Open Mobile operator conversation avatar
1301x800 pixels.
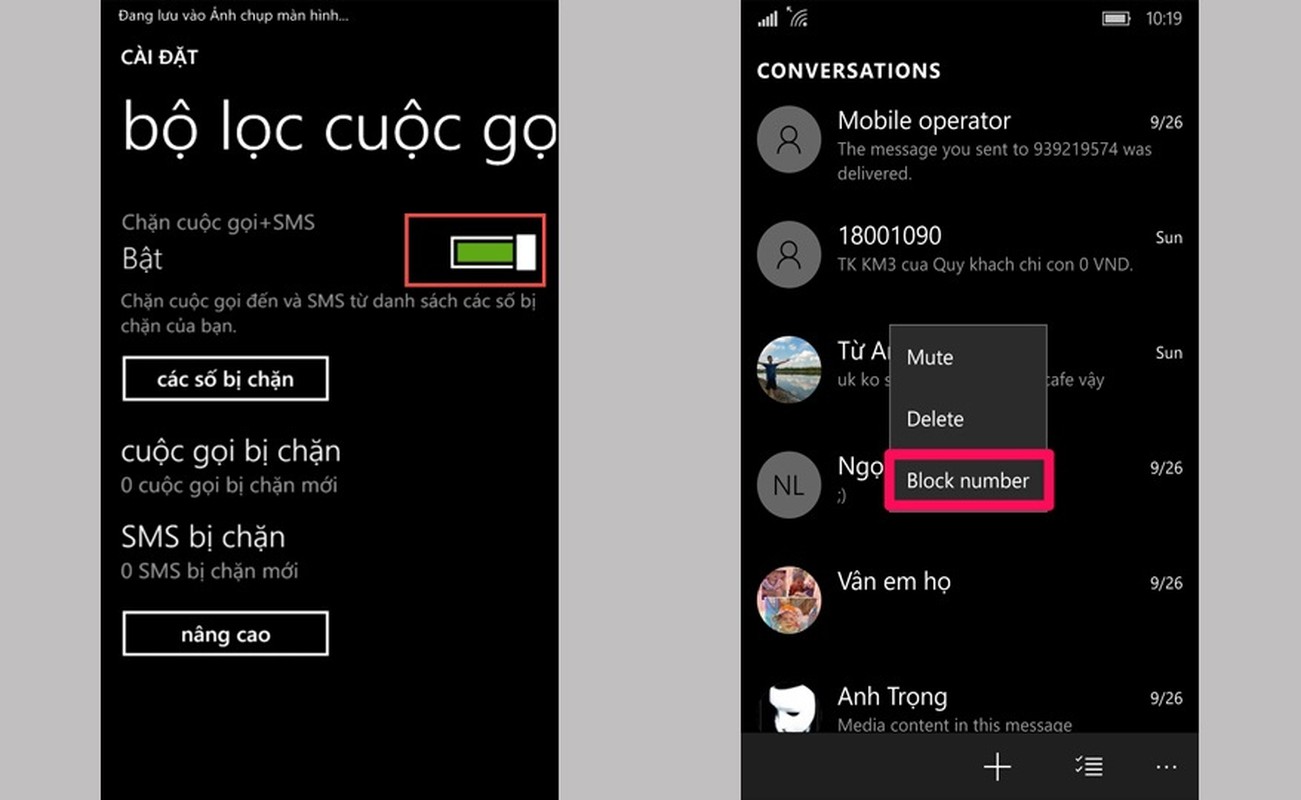coord(789,139)
